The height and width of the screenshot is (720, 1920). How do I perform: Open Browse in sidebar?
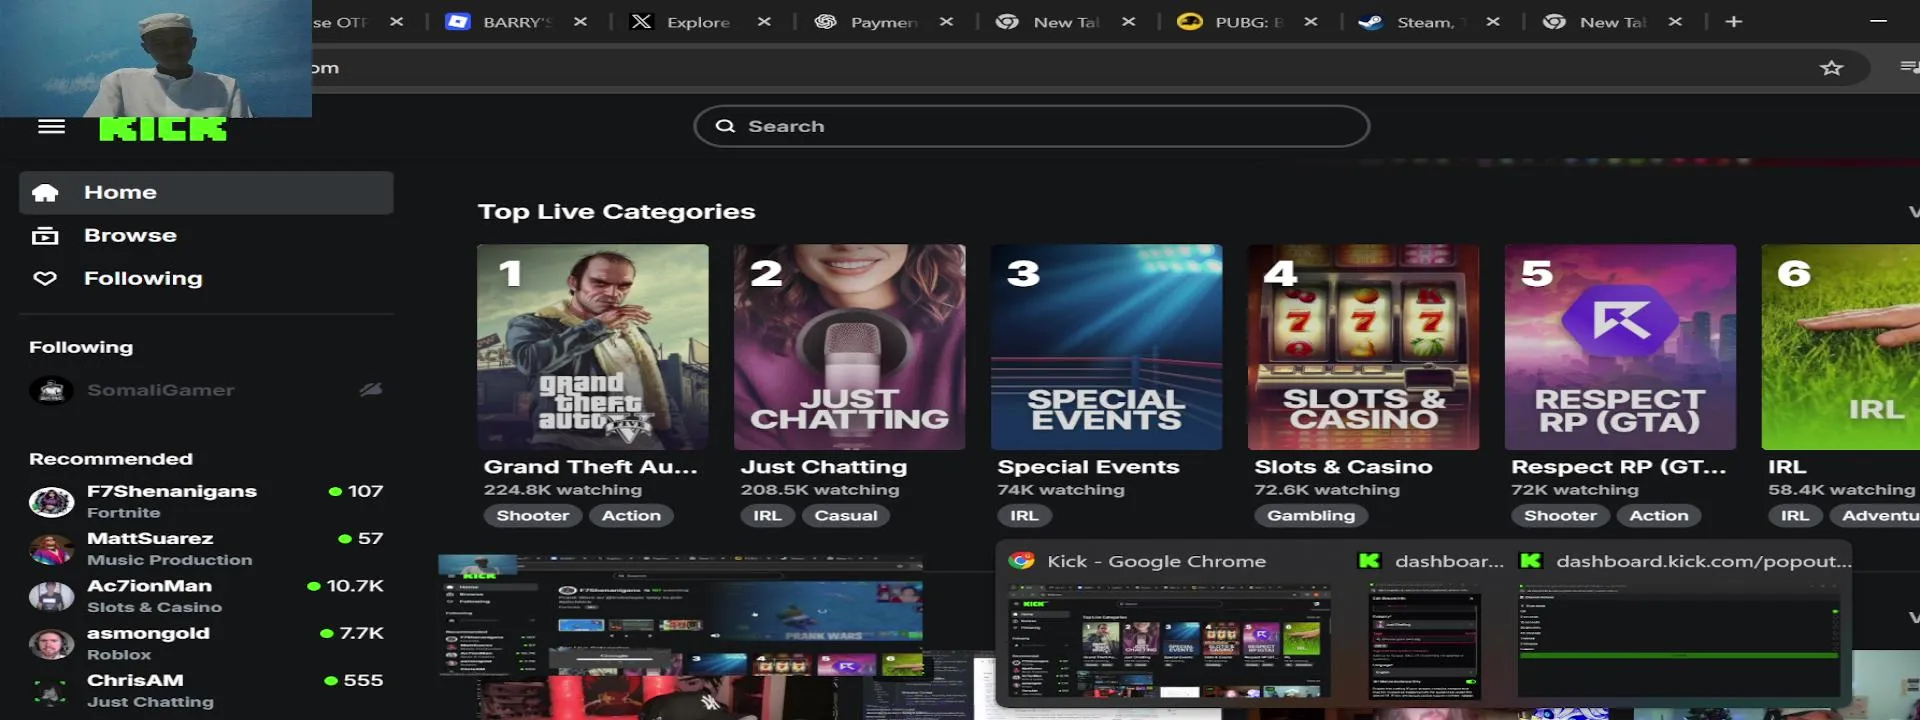pos(206,236)
